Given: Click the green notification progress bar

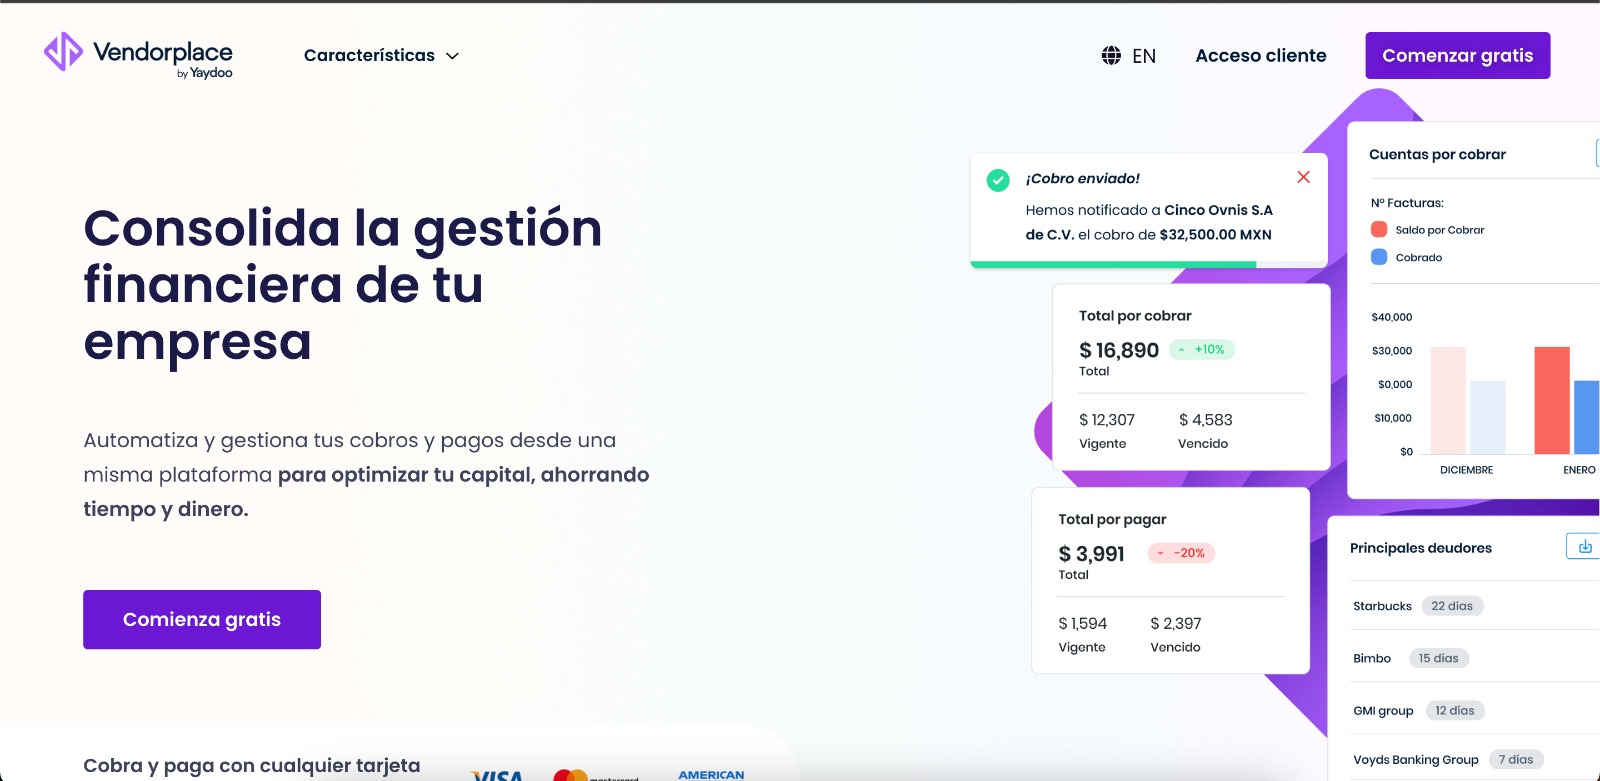Looking at the screenshot, I should coord(1113,265).
